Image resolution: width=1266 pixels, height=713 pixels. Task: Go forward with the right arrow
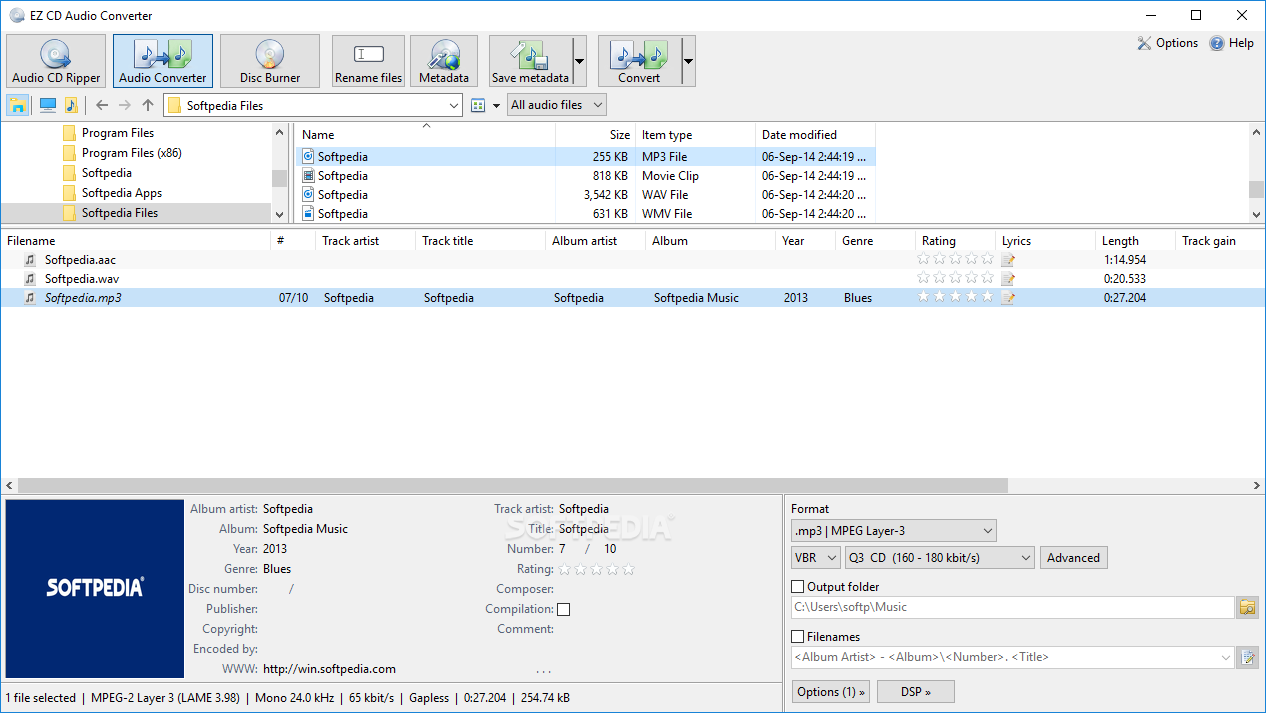tap(125, 105)
